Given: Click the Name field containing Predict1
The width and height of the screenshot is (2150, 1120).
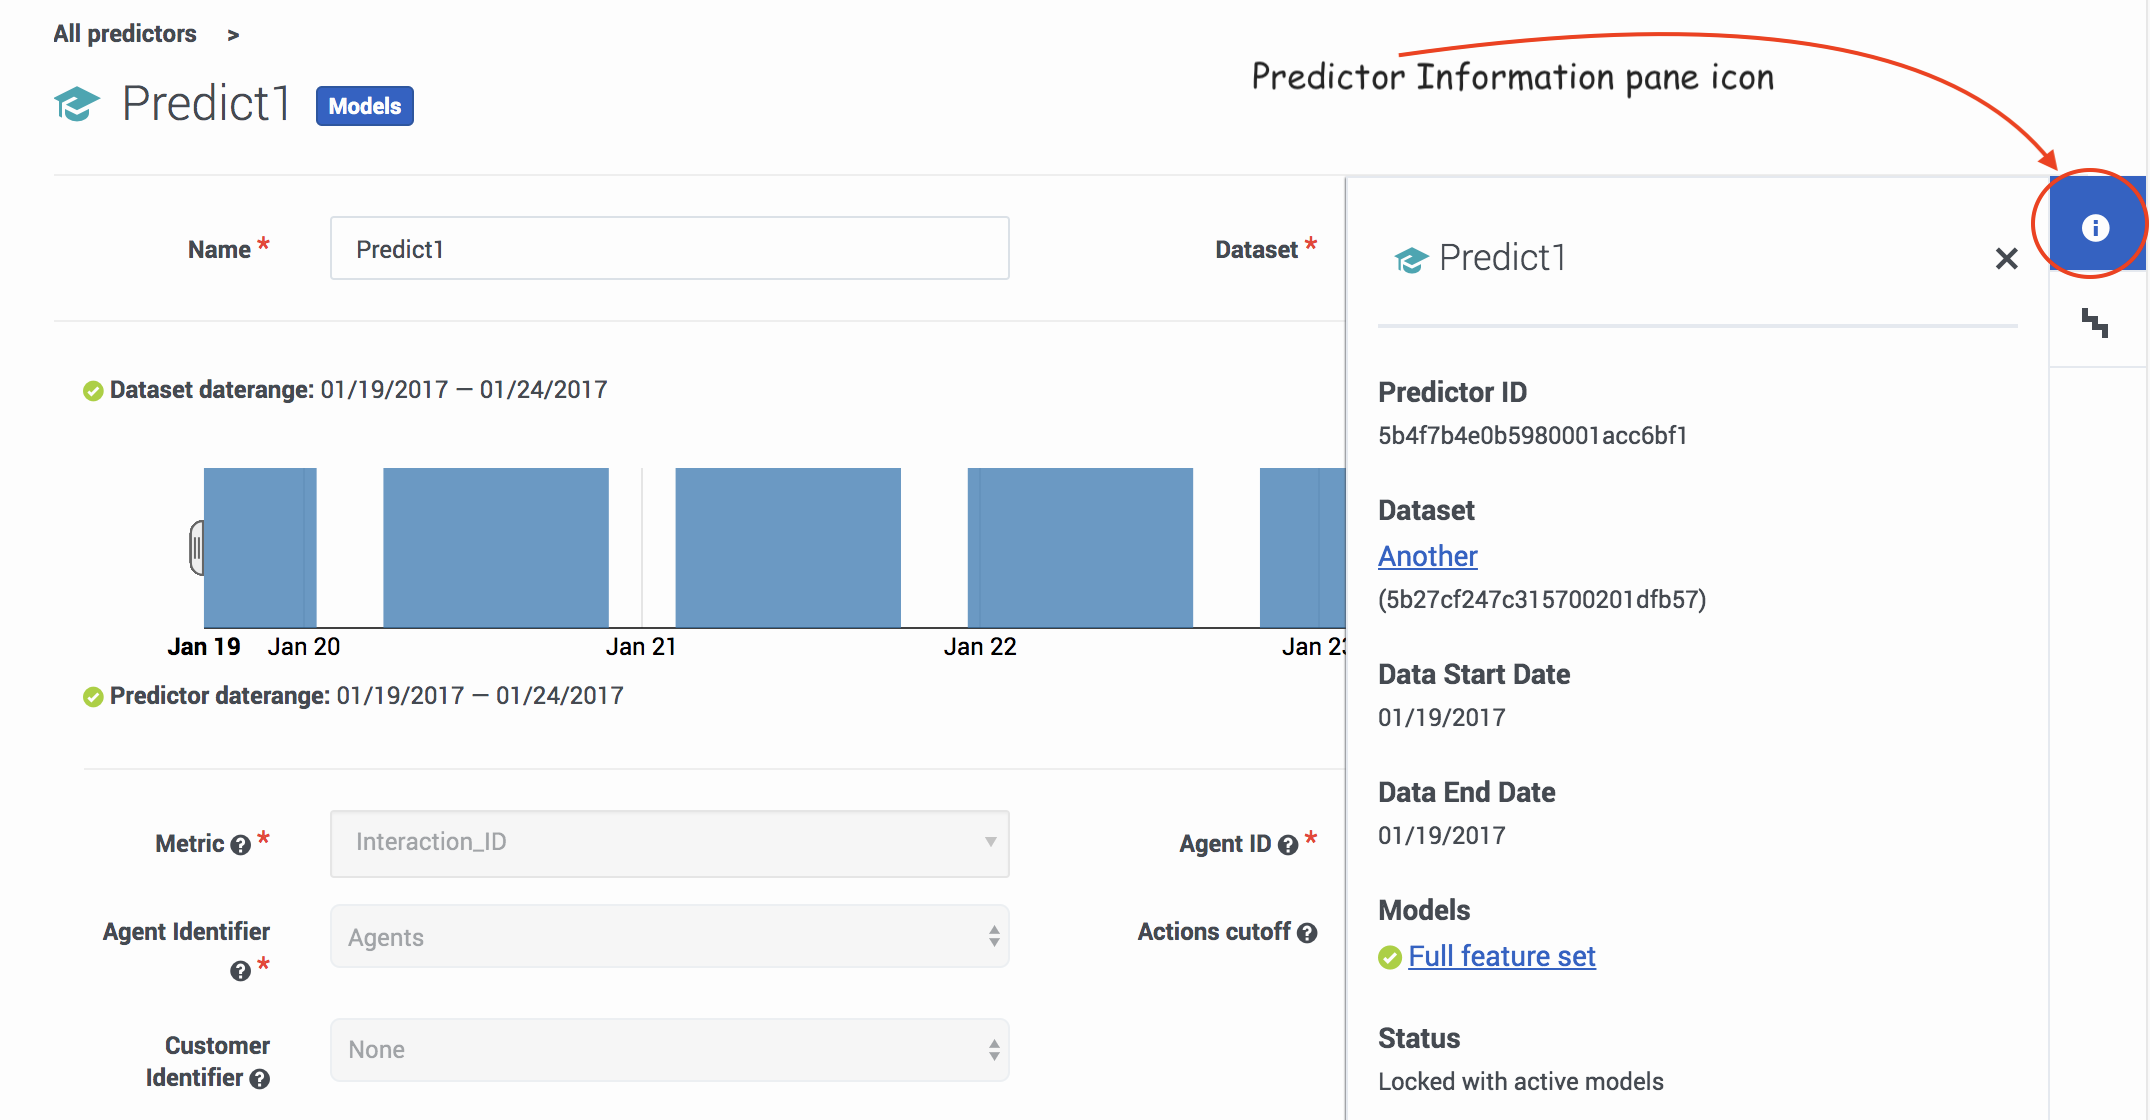Looking at the screenshot, I should pyautogui.click(x=670, y=248).
